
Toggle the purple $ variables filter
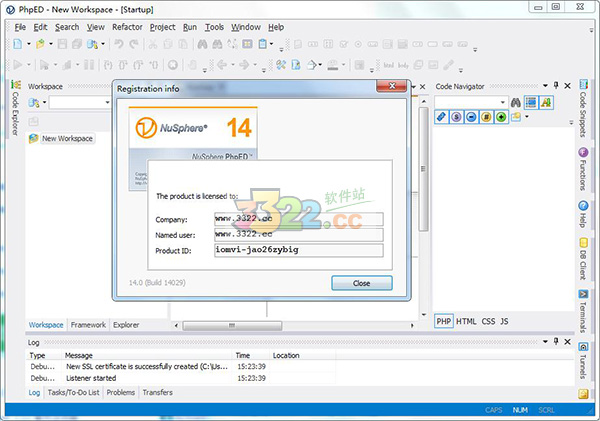coord(456,117)
